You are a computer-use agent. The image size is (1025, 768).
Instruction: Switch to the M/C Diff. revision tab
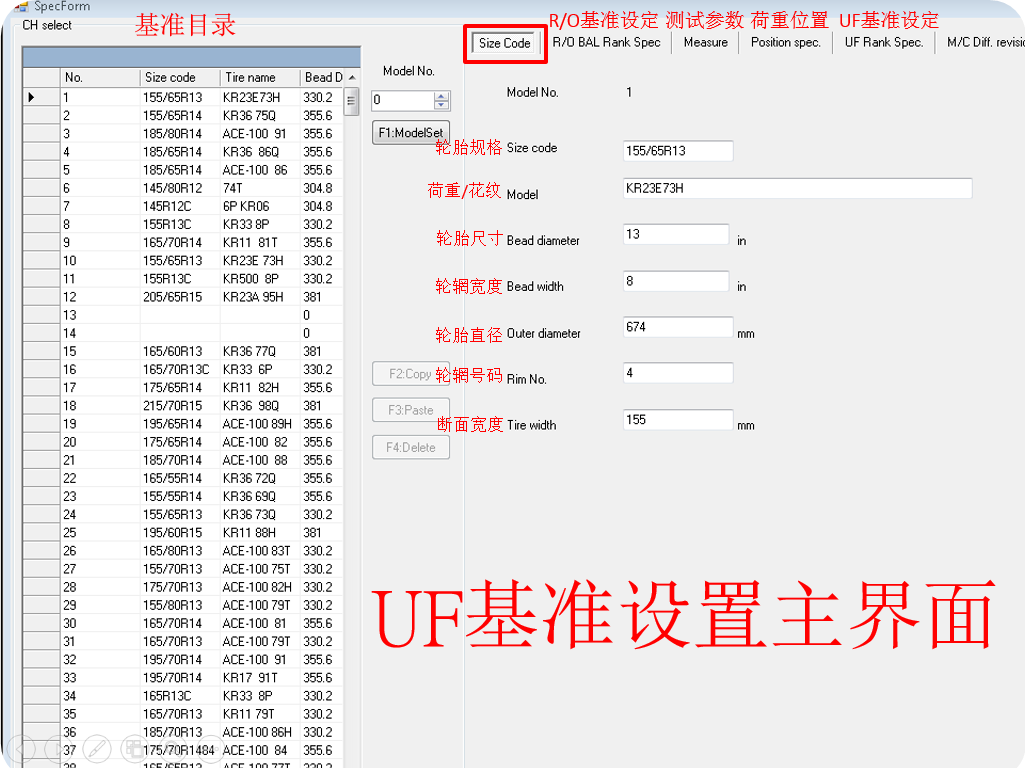pos(983,43)
